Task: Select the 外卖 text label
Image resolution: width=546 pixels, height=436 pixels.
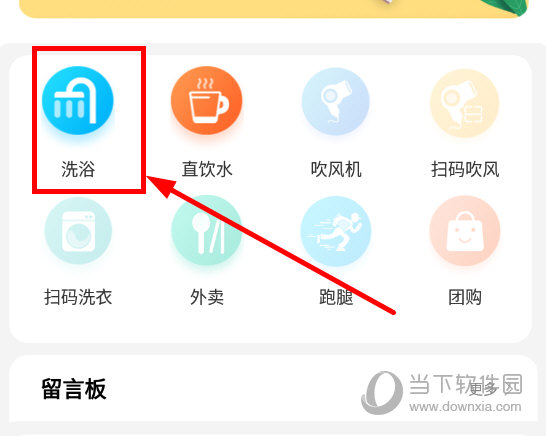Action: pos(207,297)
